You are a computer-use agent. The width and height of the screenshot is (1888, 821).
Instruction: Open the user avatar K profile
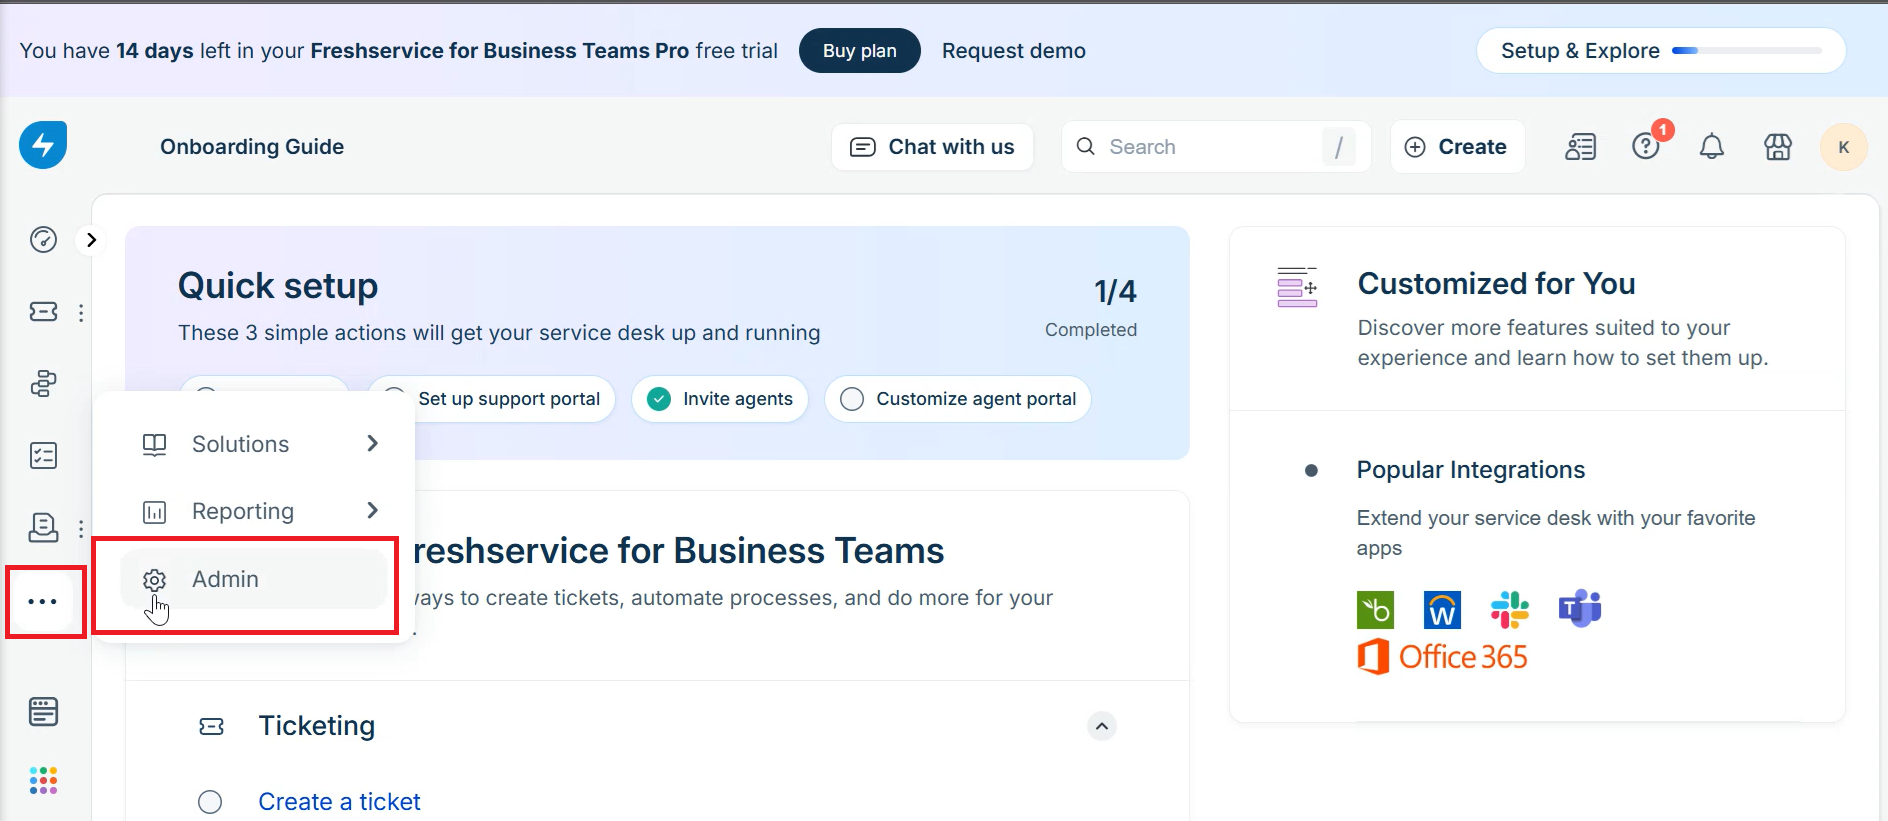click(x=1844, y=147)
